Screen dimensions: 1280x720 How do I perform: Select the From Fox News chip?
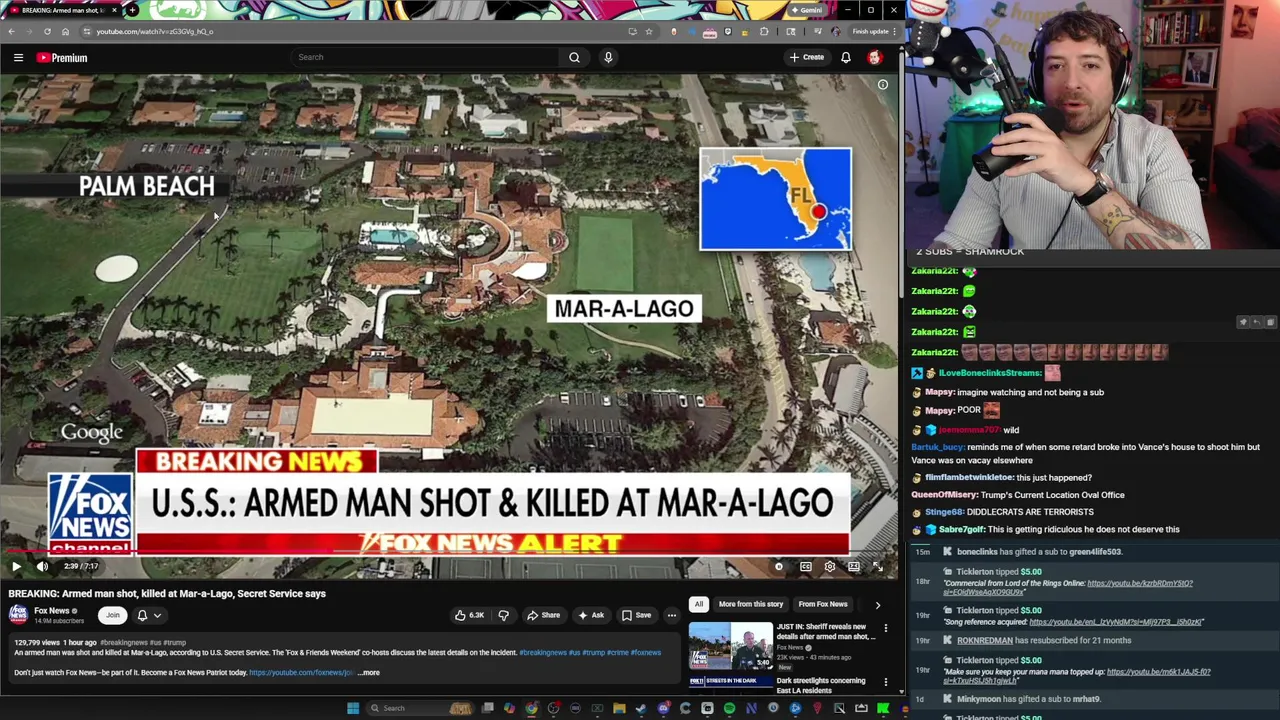click(823, 604)
